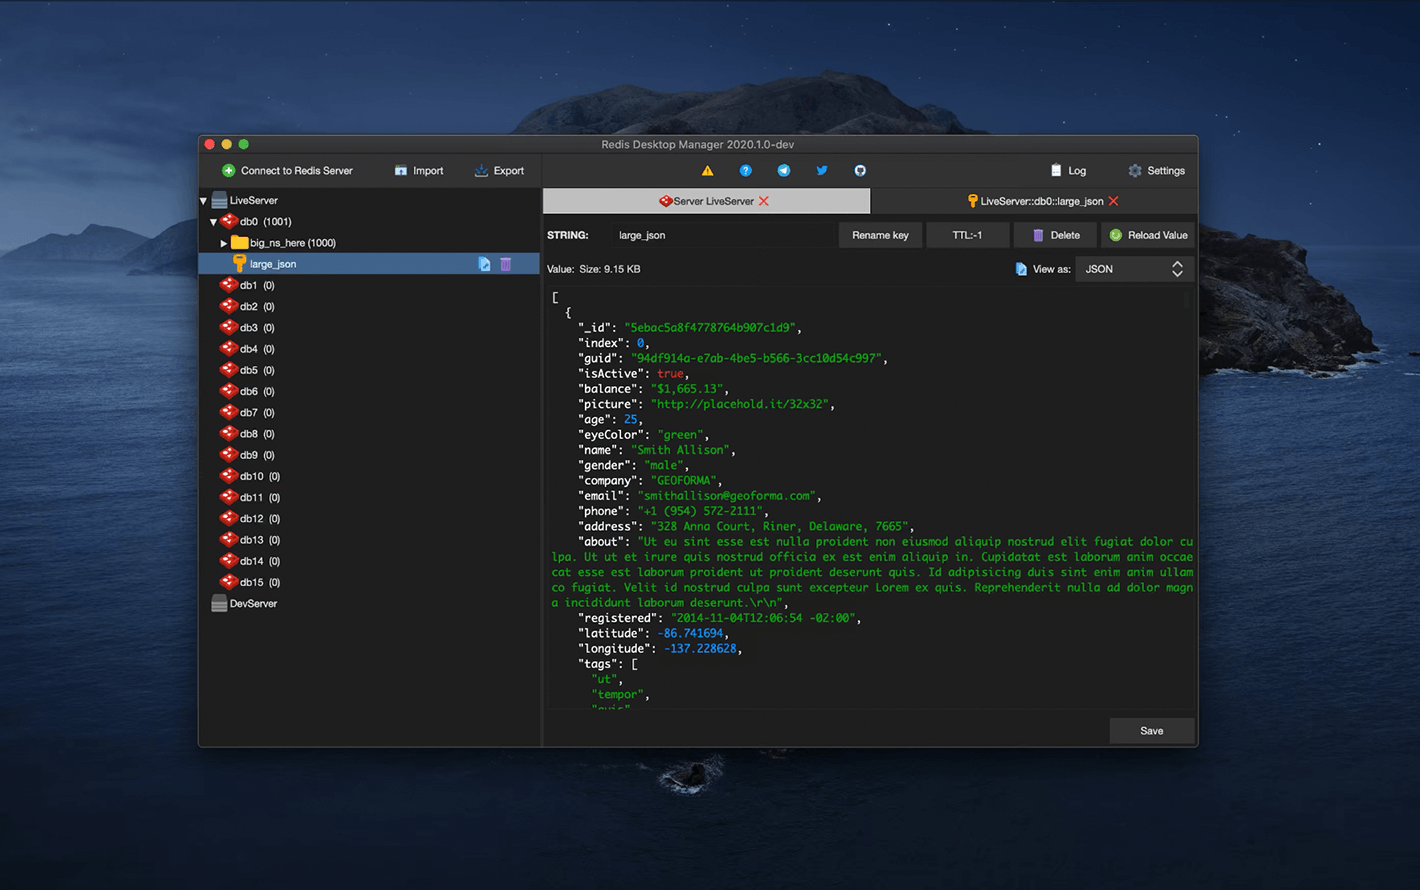
Task: Select the DevServer connection in tree
Action: (x=252, y=604)
